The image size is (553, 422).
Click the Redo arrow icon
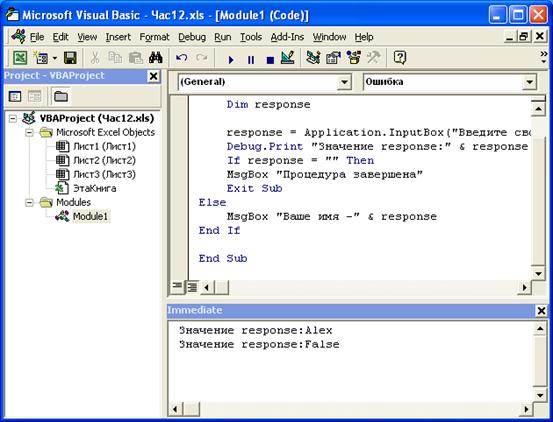coord(202,58)
